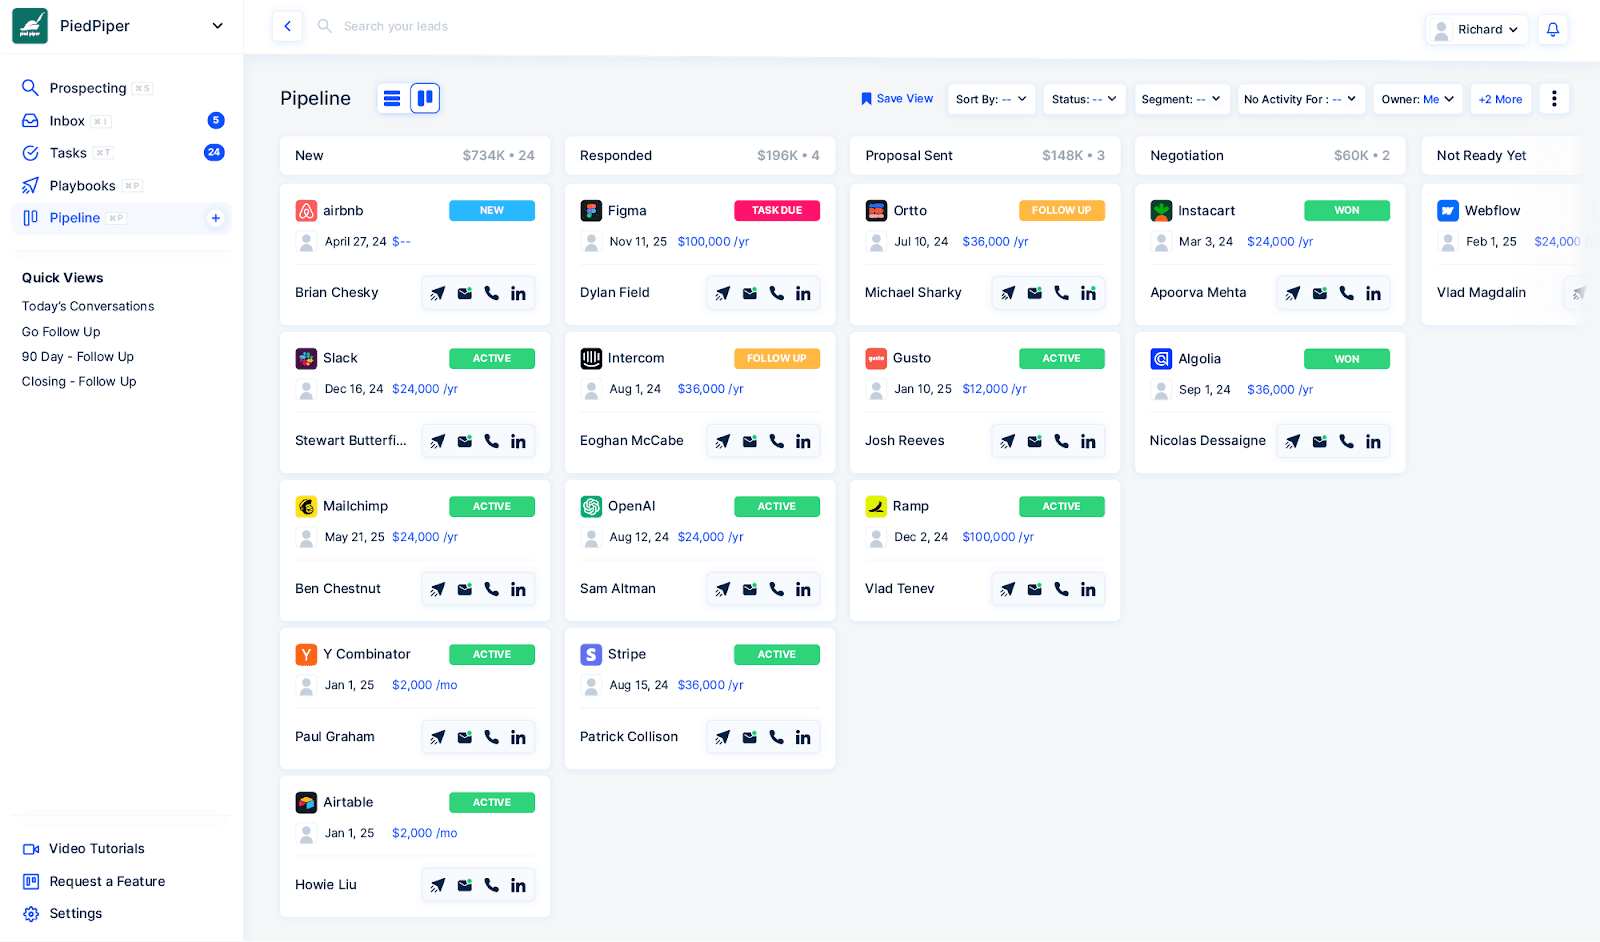Click the send icon on Michael Sharky's card
1600x942 pixels.
(x=1007, y=292)
